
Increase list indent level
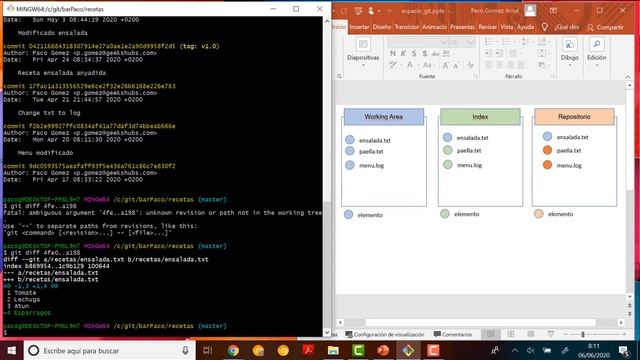pos(499,53)
